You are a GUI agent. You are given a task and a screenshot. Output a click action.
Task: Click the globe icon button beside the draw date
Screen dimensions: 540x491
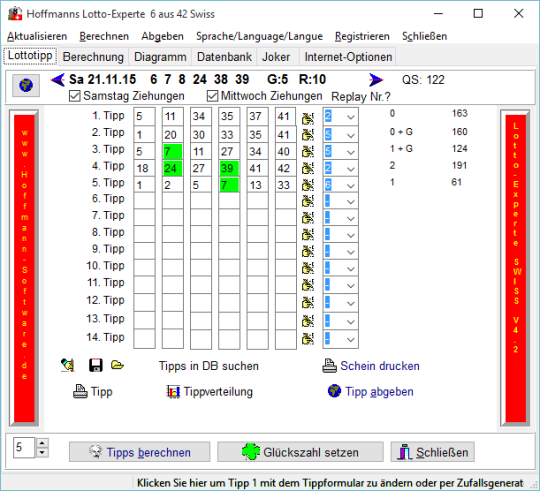[x=26, y=85]
